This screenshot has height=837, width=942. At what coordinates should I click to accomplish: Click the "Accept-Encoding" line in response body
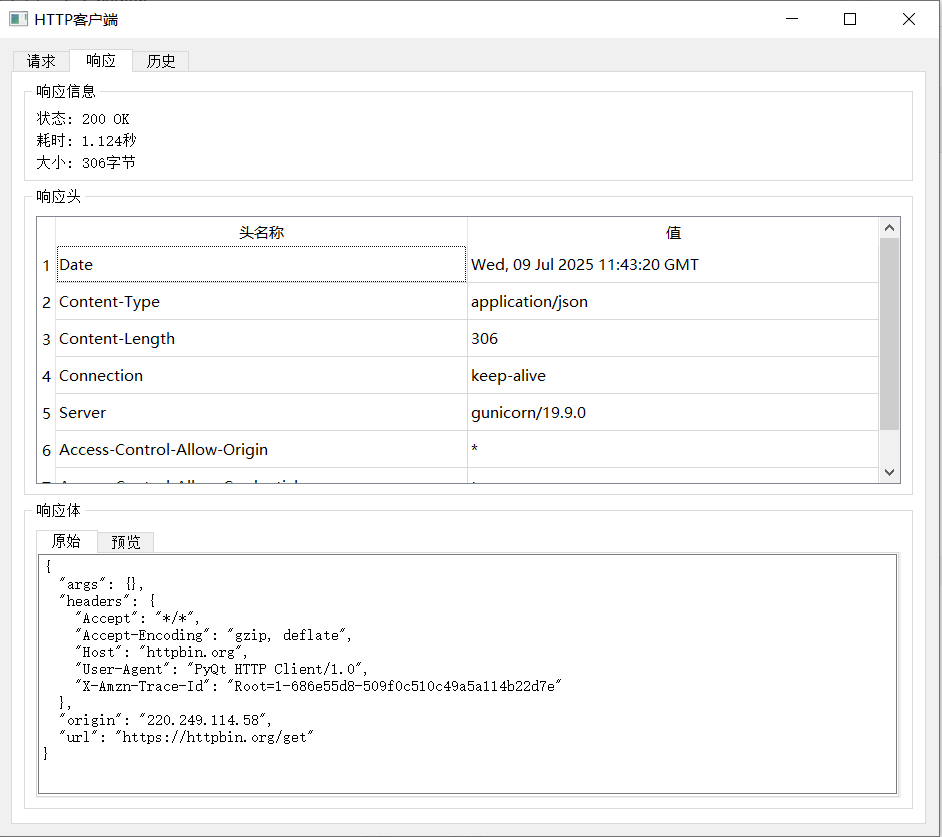coord(213,635)
